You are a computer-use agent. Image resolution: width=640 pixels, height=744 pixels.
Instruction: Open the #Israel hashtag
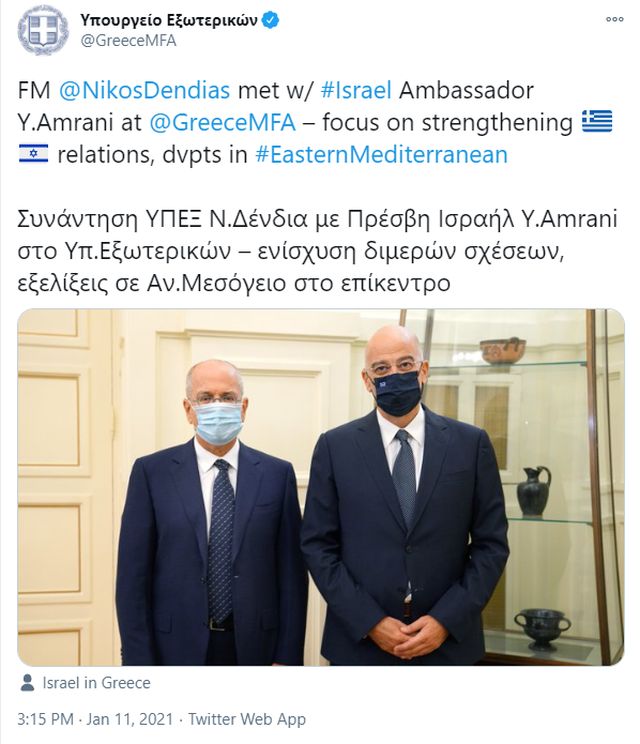click(x=356, y=90)
